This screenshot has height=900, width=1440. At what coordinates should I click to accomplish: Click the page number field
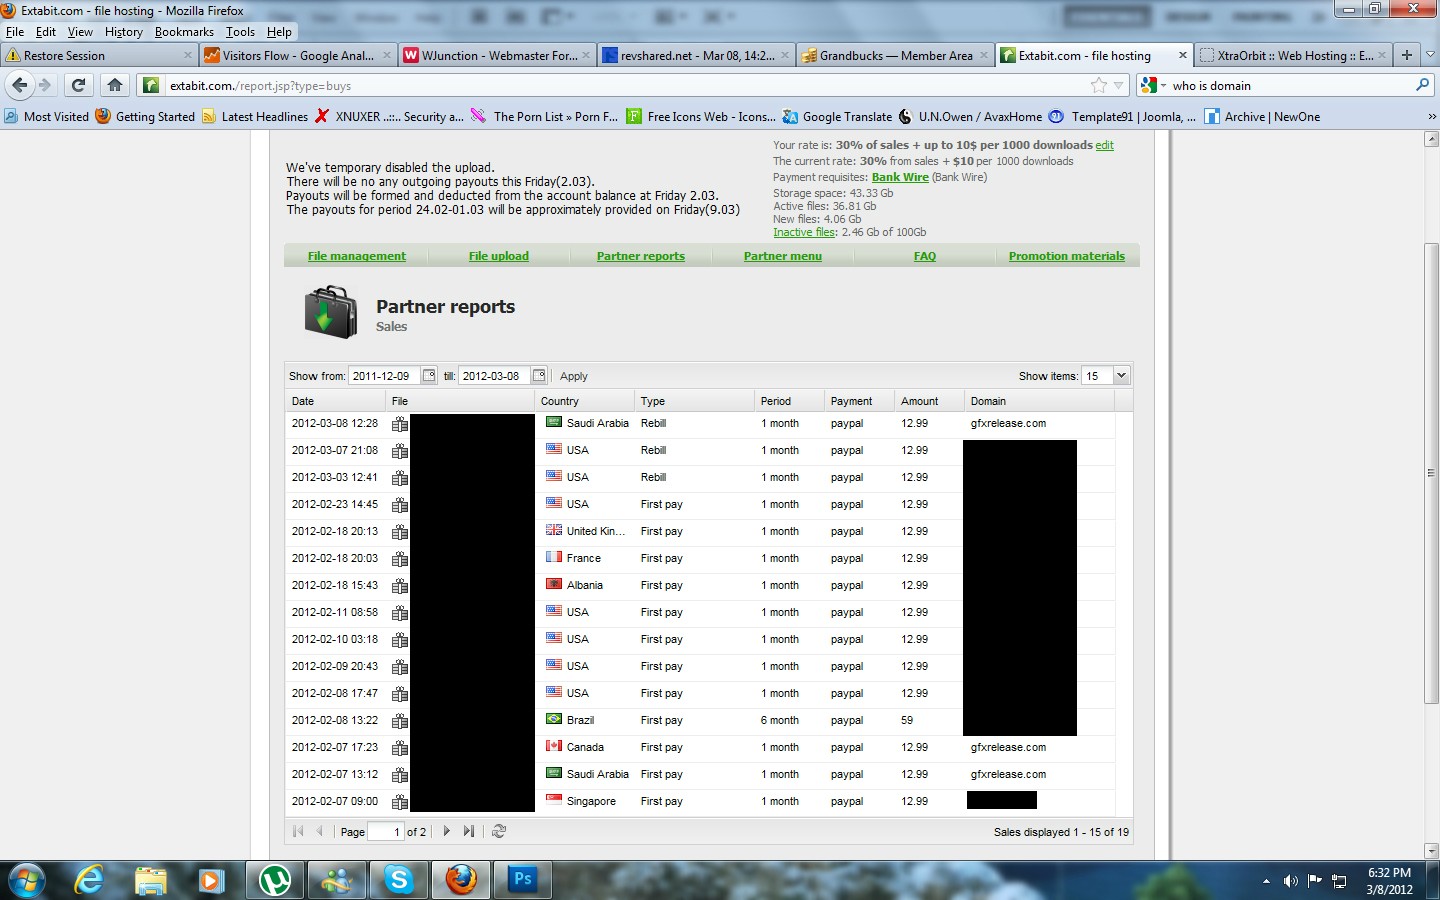click(386, 831)
